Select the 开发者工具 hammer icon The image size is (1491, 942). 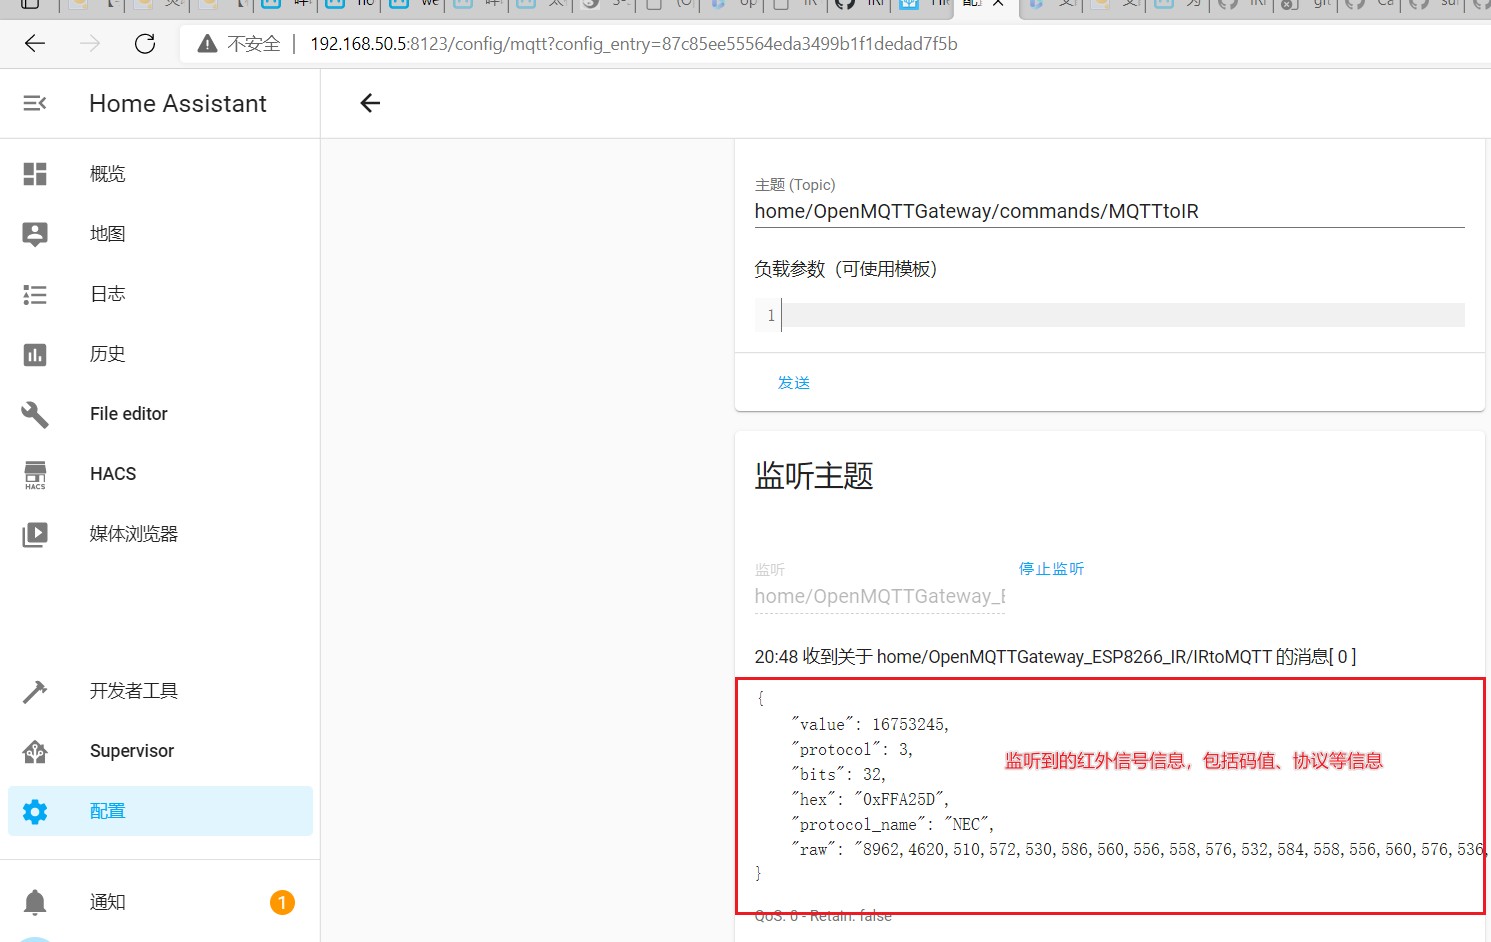coord(34,690)
